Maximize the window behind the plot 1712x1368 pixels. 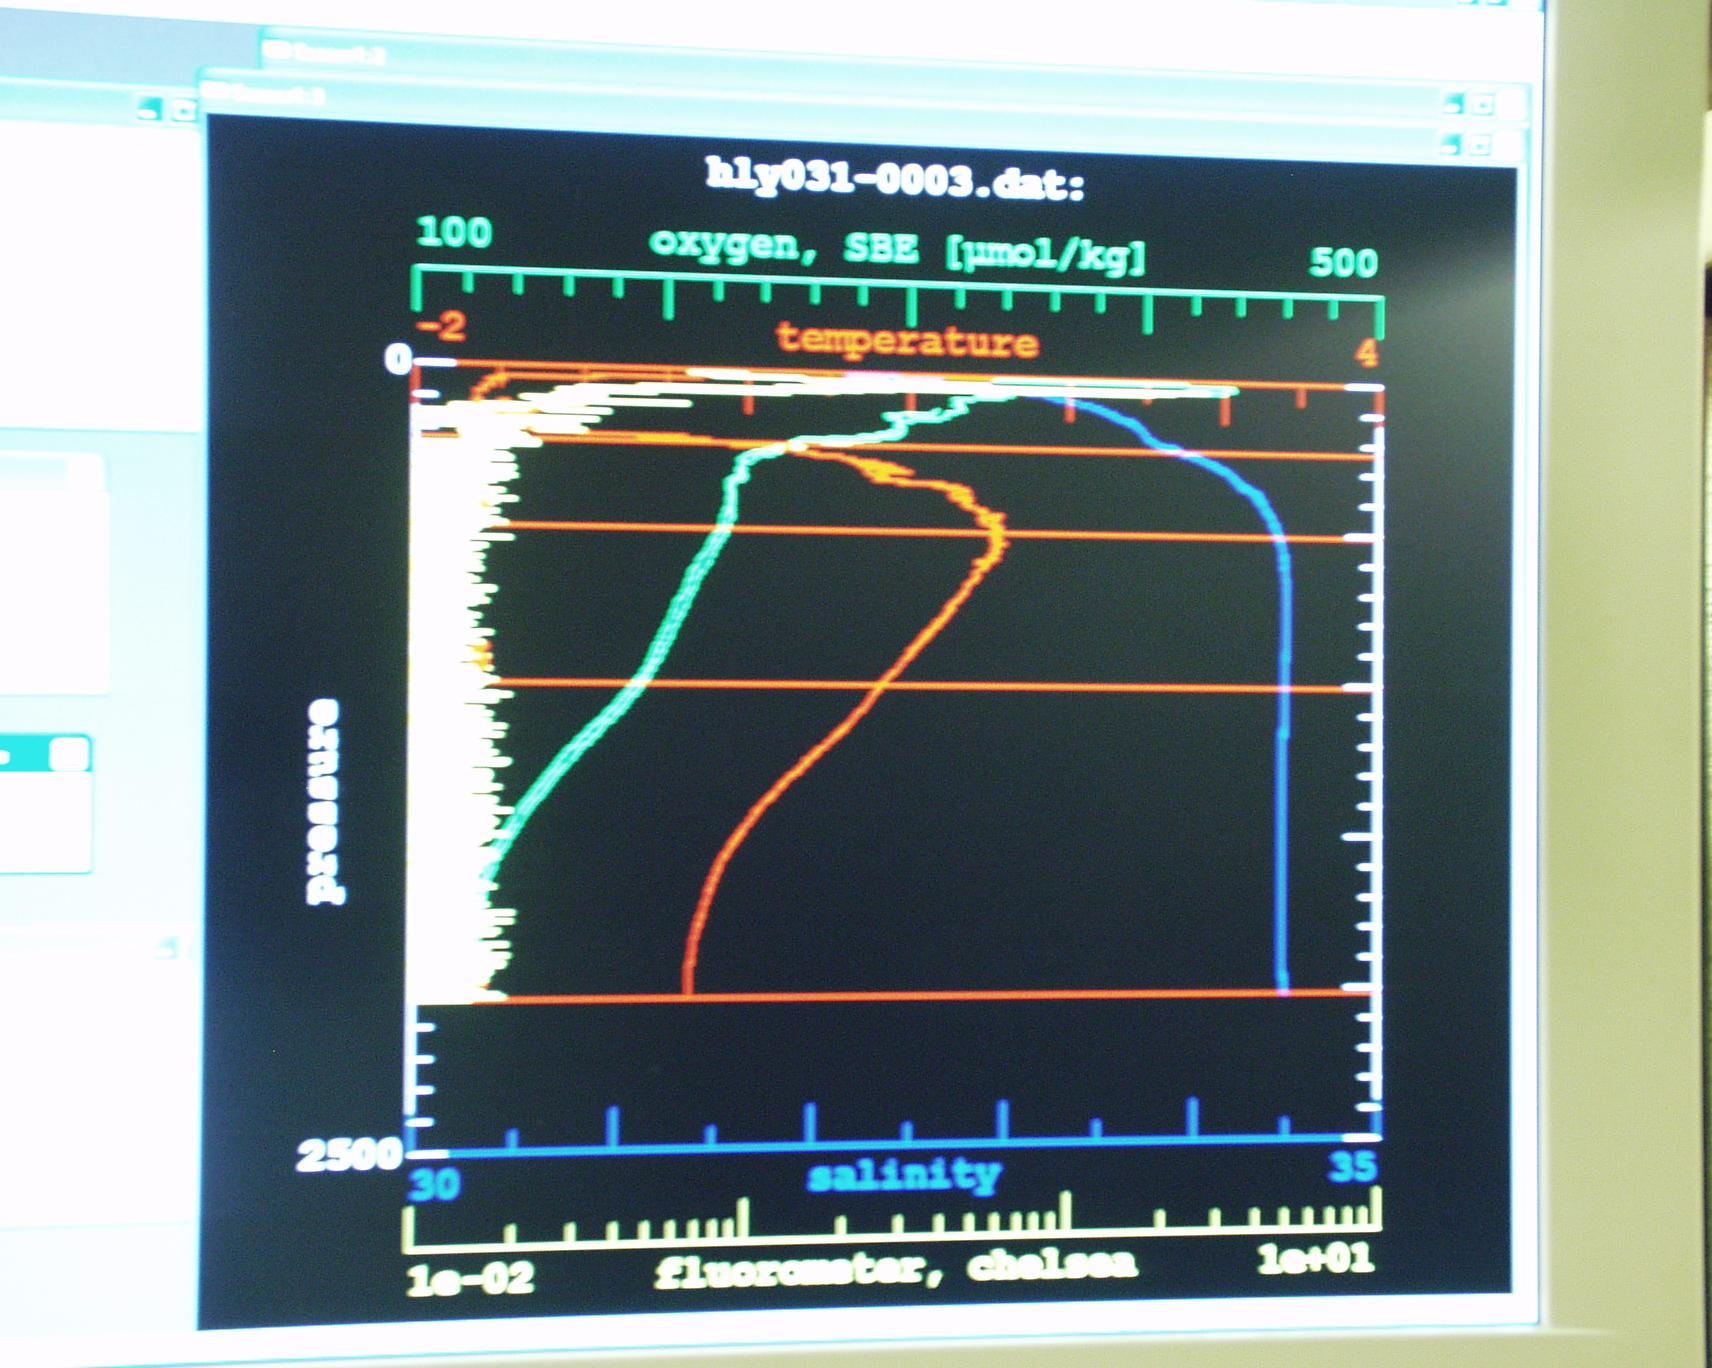tap(1484, 103)
